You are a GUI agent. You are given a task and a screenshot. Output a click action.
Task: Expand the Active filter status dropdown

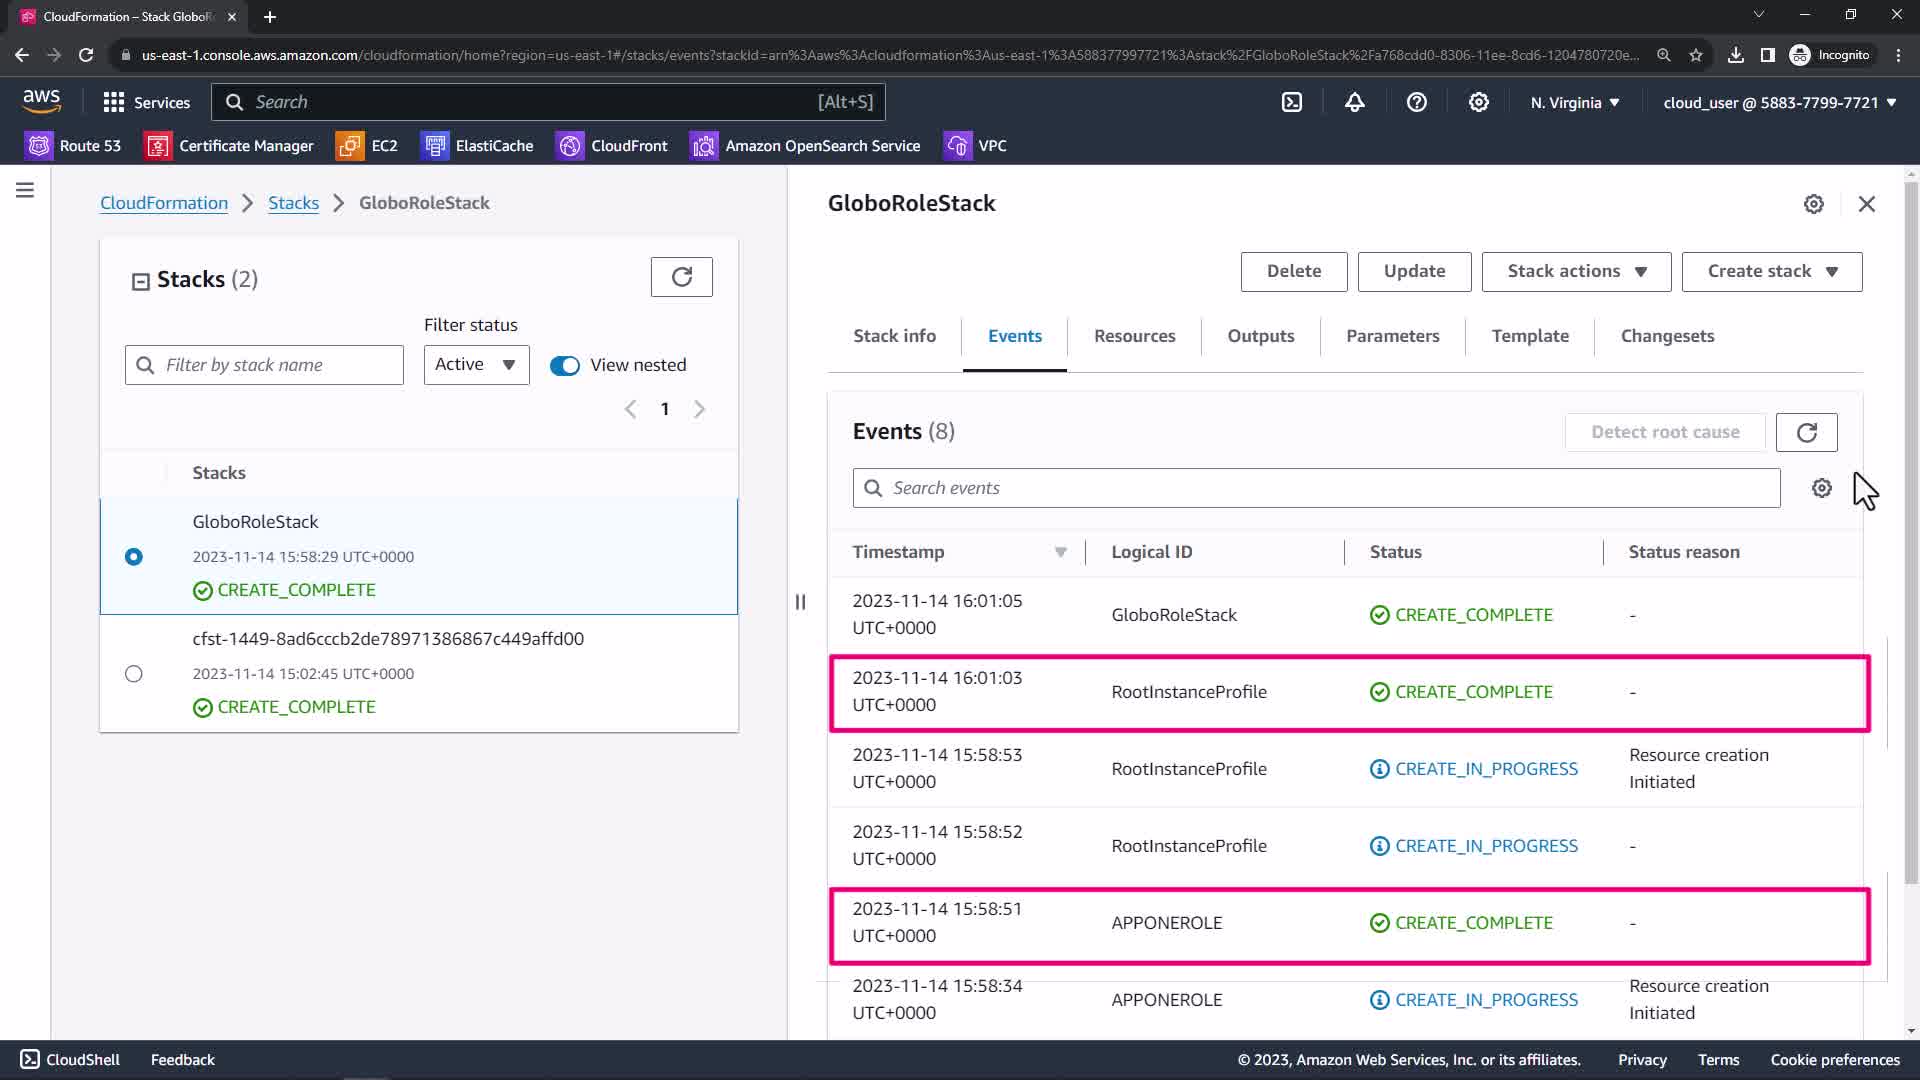[476, 365]
